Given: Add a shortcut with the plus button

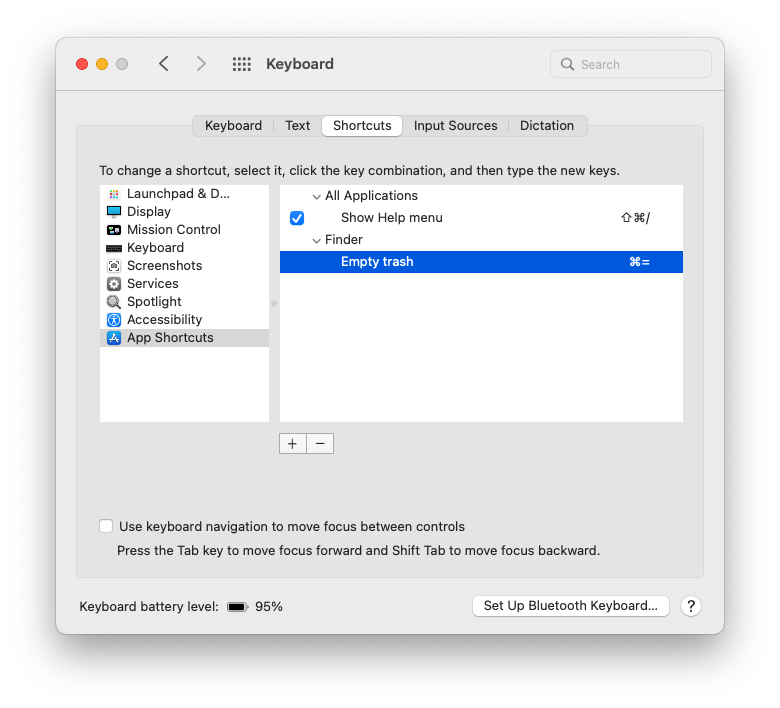Looking at the screenshot, I should coord(292,444).
